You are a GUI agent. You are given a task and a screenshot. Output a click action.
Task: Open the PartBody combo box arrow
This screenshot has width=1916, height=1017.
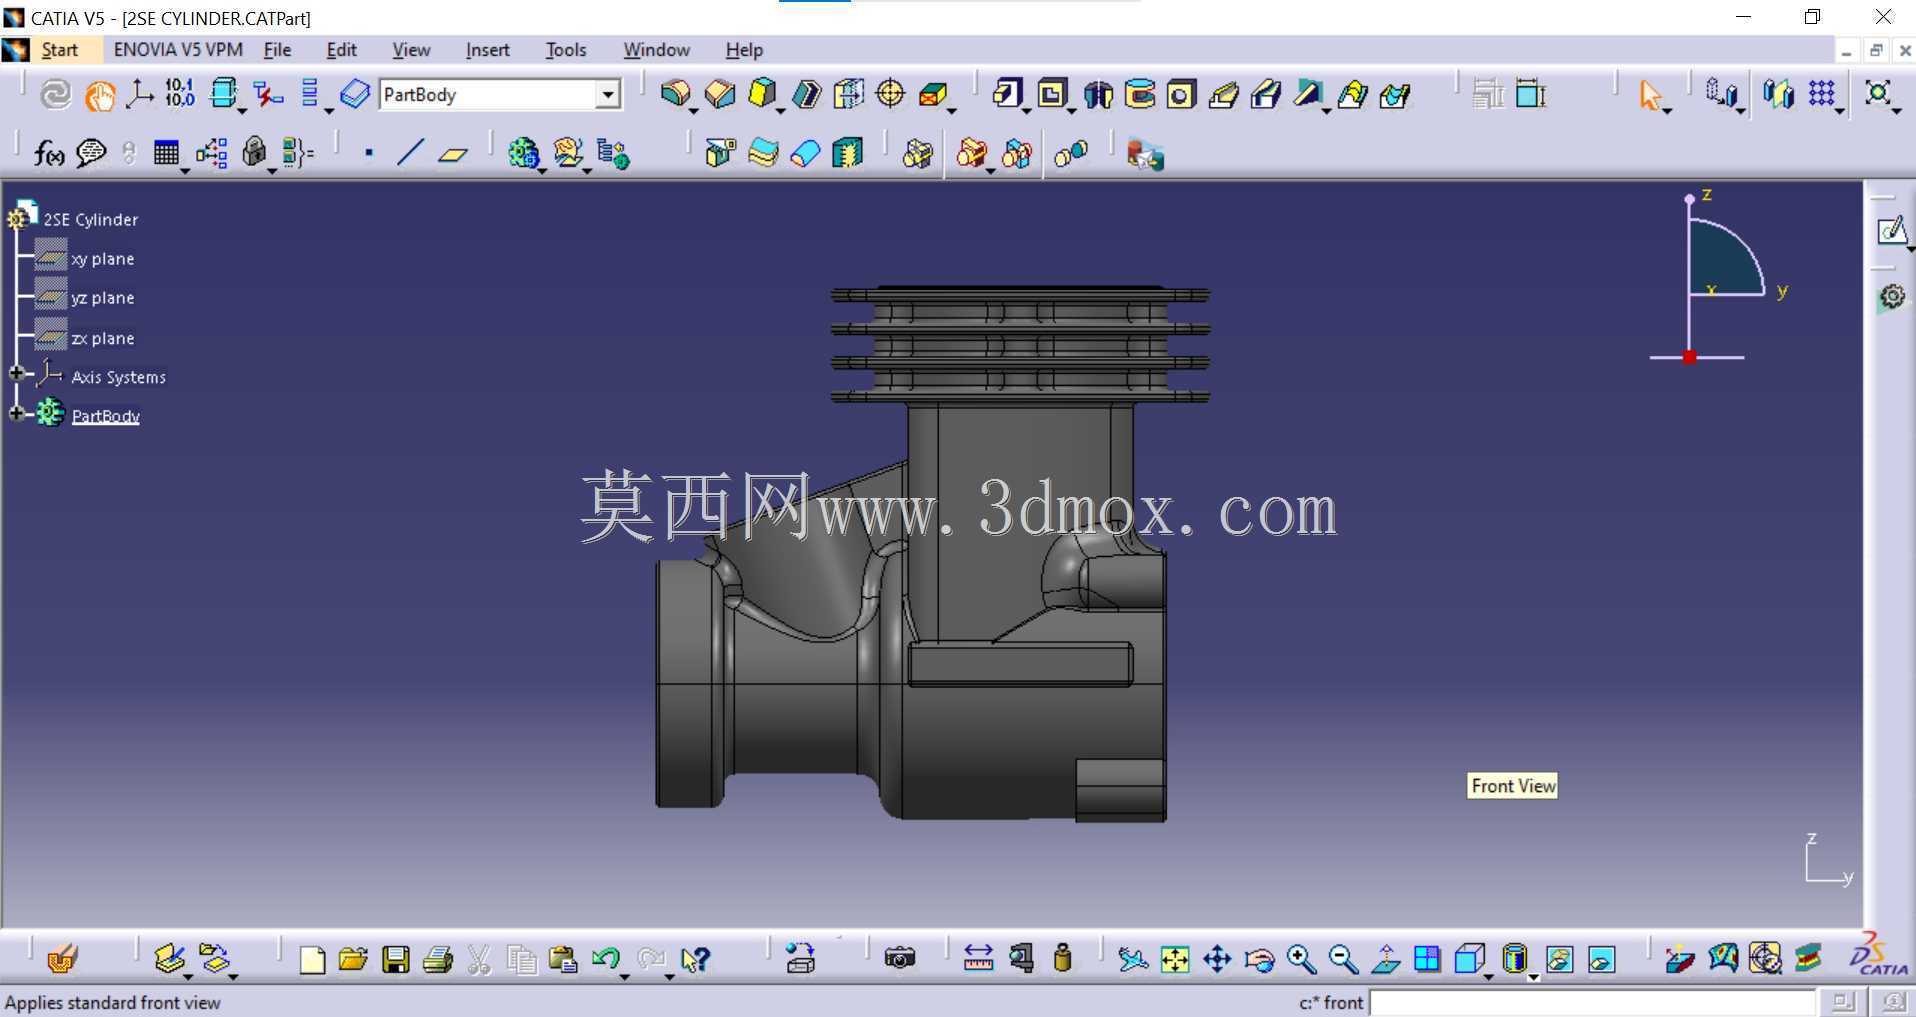coord(607,95)
